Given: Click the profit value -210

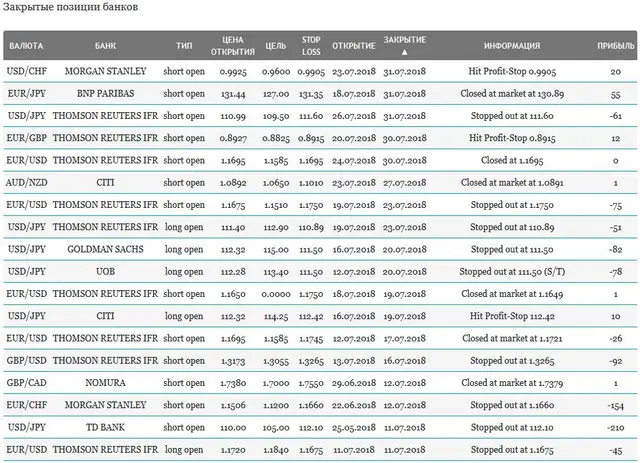Looking at the screenshot, I should [616, 428].
